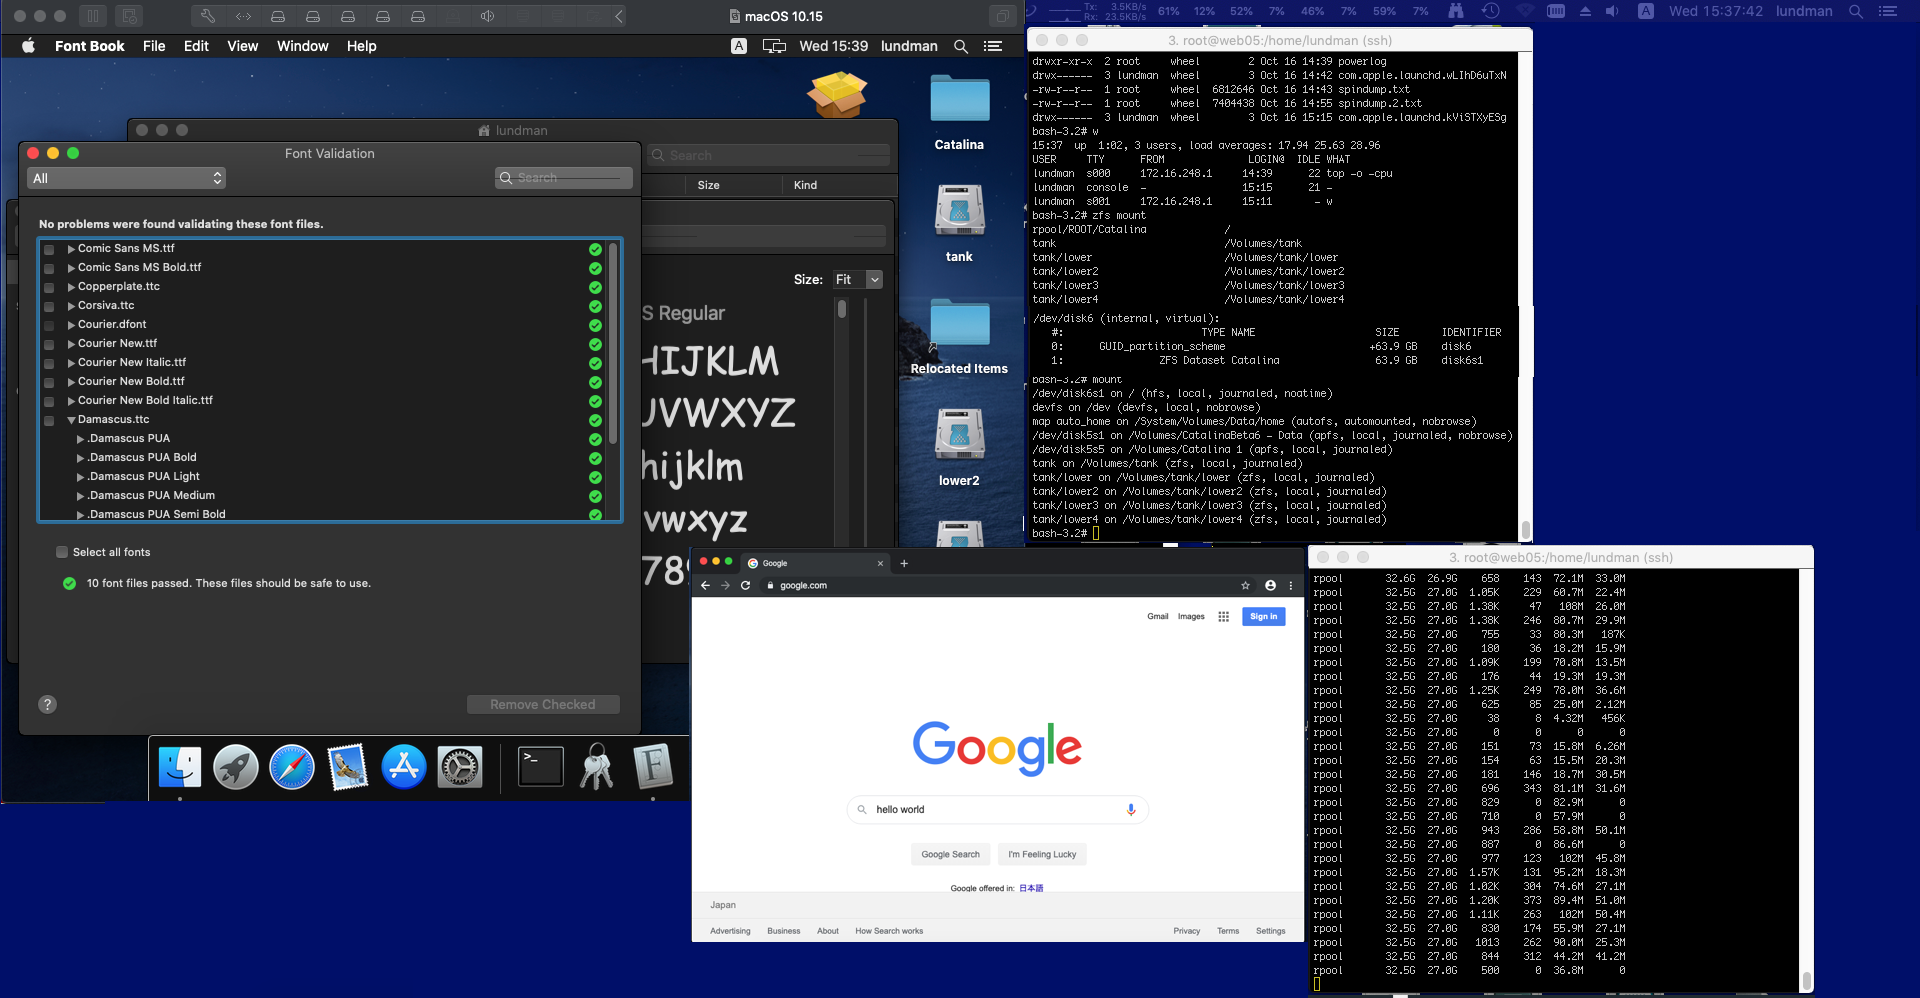Open the View menu

tap(242, 46)
